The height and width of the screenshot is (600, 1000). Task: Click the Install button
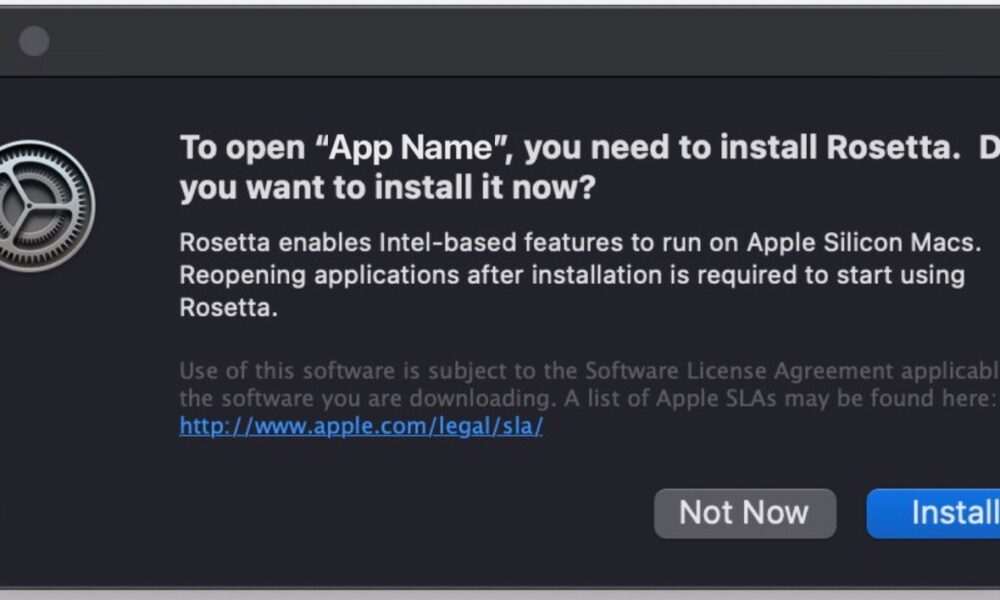[934, 513]
